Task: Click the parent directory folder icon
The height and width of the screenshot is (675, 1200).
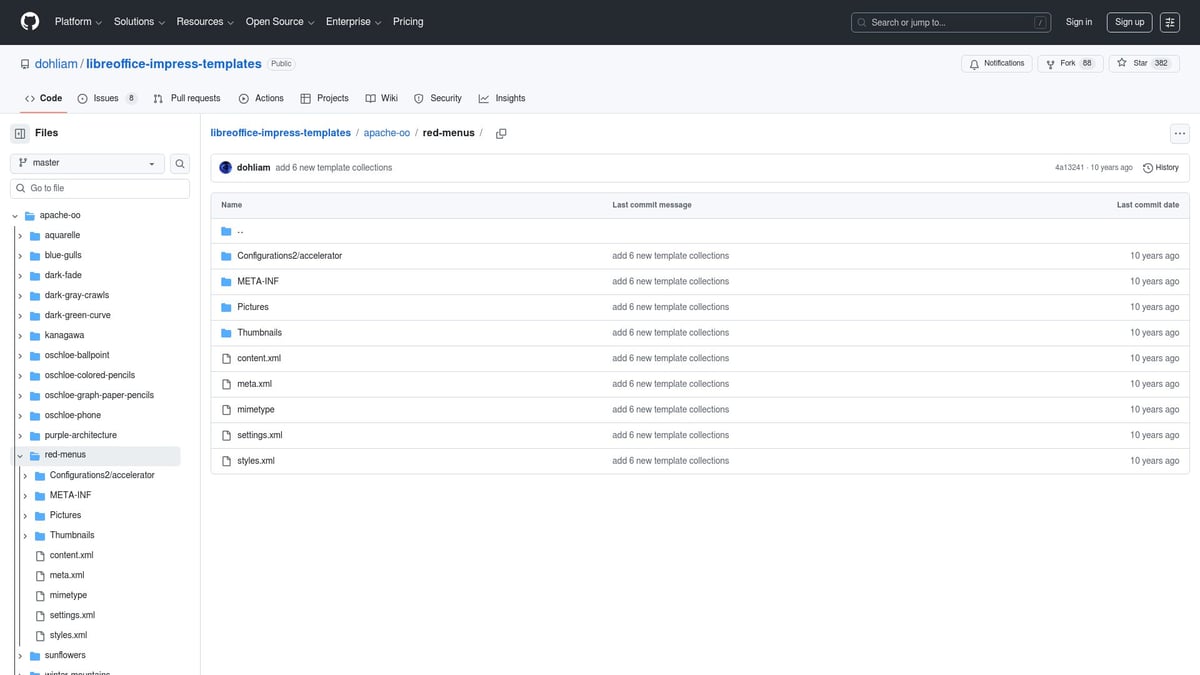Action: click(226, 230)
